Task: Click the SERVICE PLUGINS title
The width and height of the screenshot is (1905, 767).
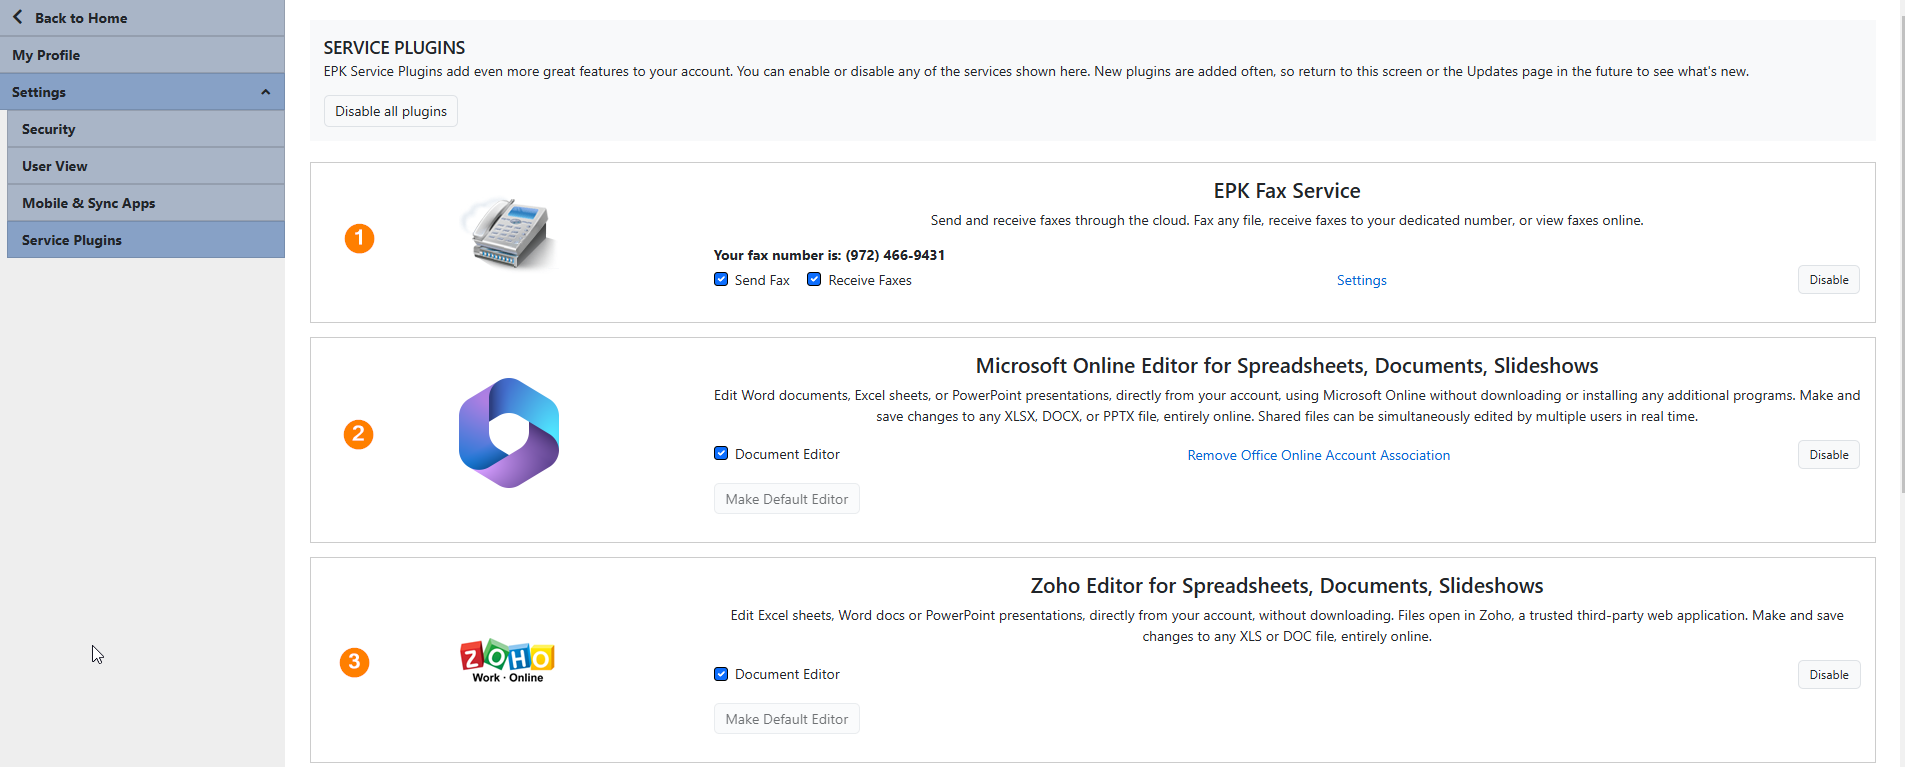Action: click(x=394, y=48)
